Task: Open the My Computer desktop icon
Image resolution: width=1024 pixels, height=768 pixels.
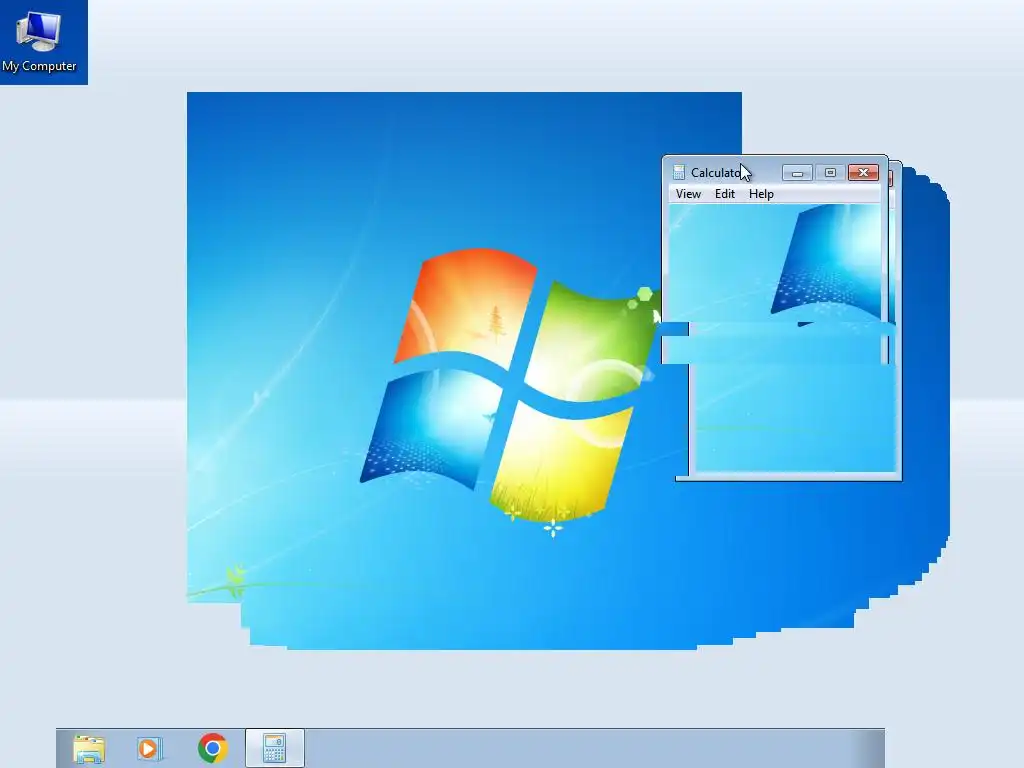Action: pos(39,41)
